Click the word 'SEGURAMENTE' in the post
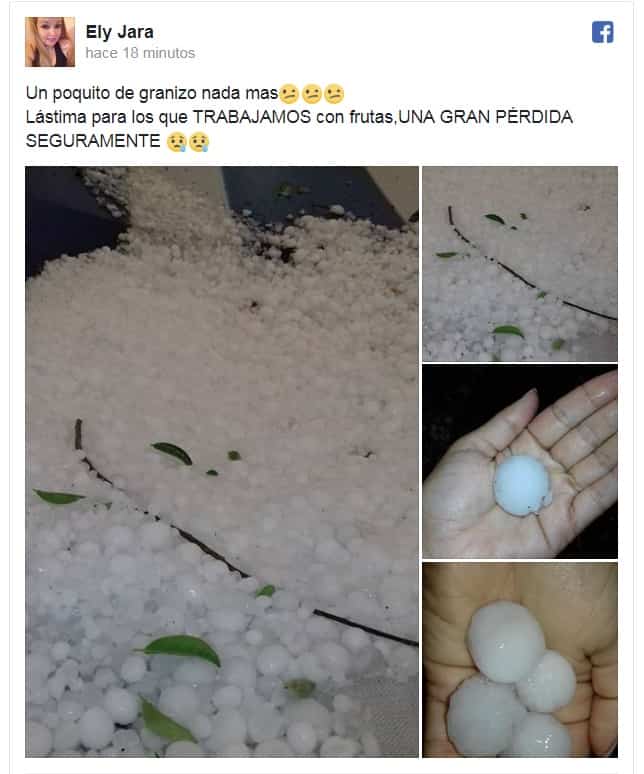This screenshot has width=644, height=774. pyautogui.click(x=93, y=141)
